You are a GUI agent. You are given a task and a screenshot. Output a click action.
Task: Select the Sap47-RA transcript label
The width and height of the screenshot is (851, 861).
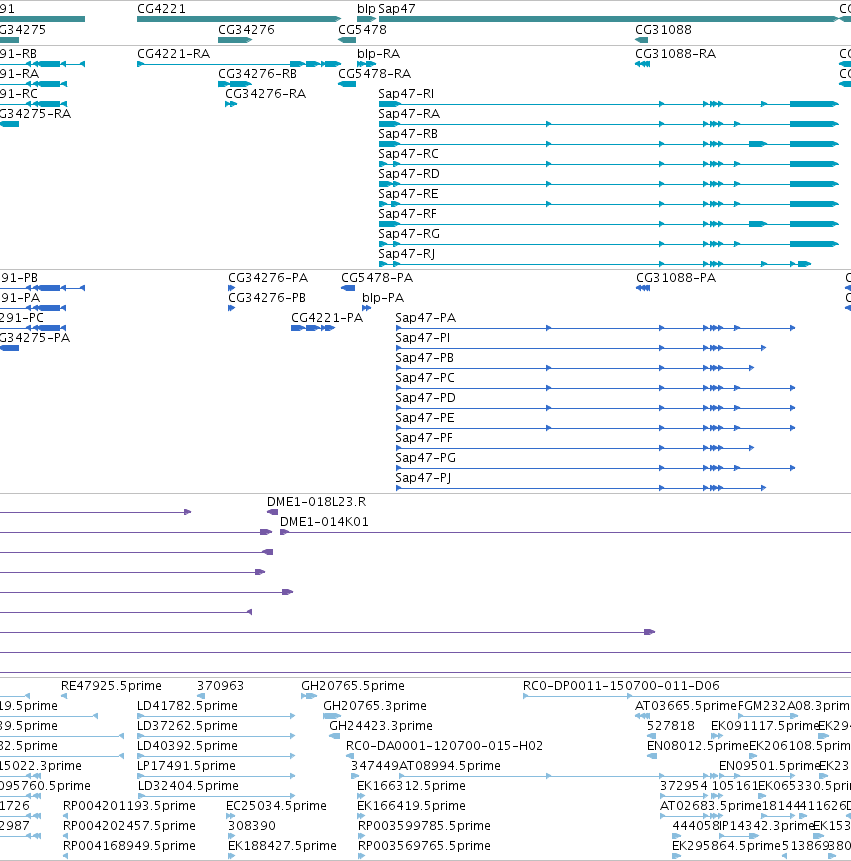(x=409, y=114)
